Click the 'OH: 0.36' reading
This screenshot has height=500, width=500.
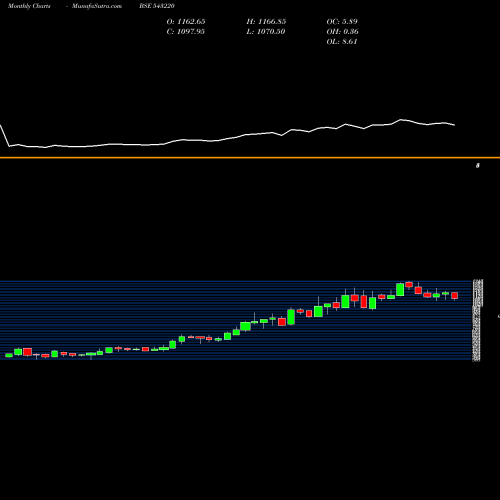pyautogui.click(x=343, y=32)
